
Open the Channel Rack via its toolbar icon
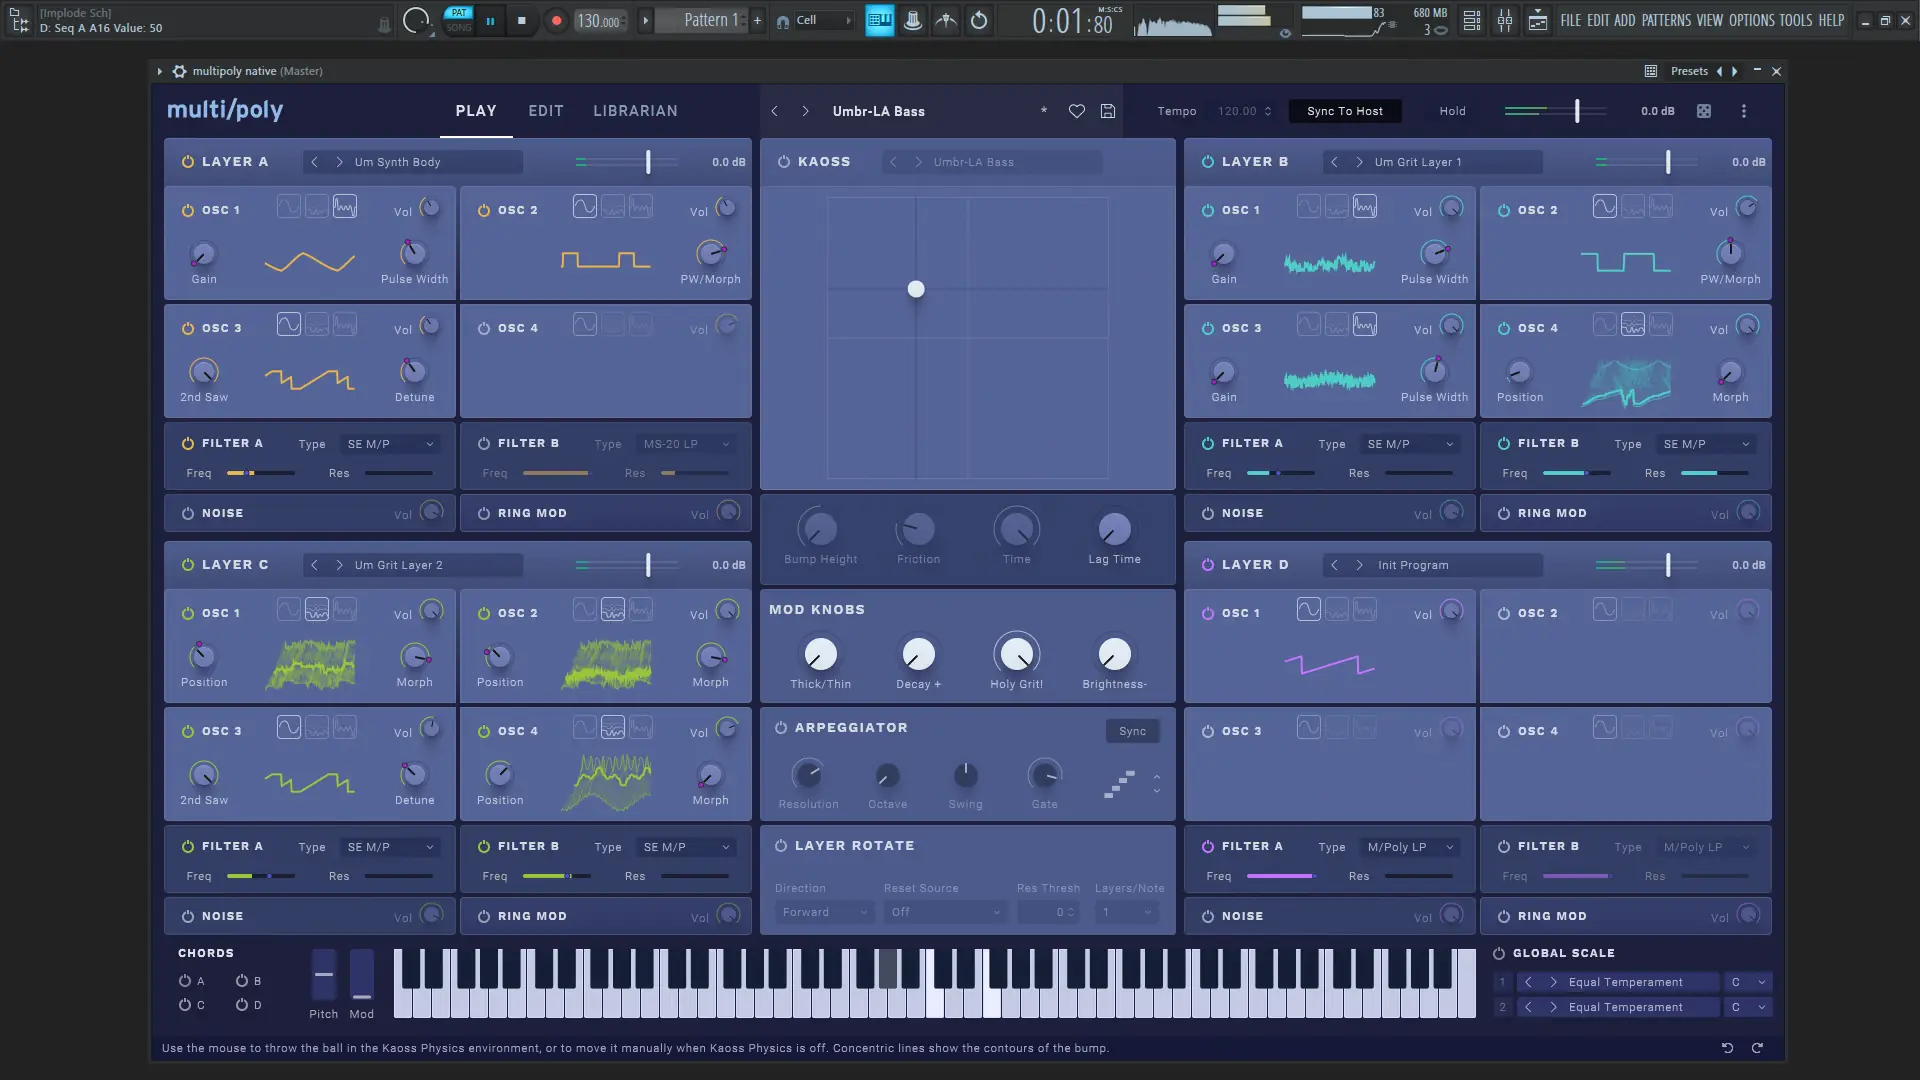tap(1472, 20)
